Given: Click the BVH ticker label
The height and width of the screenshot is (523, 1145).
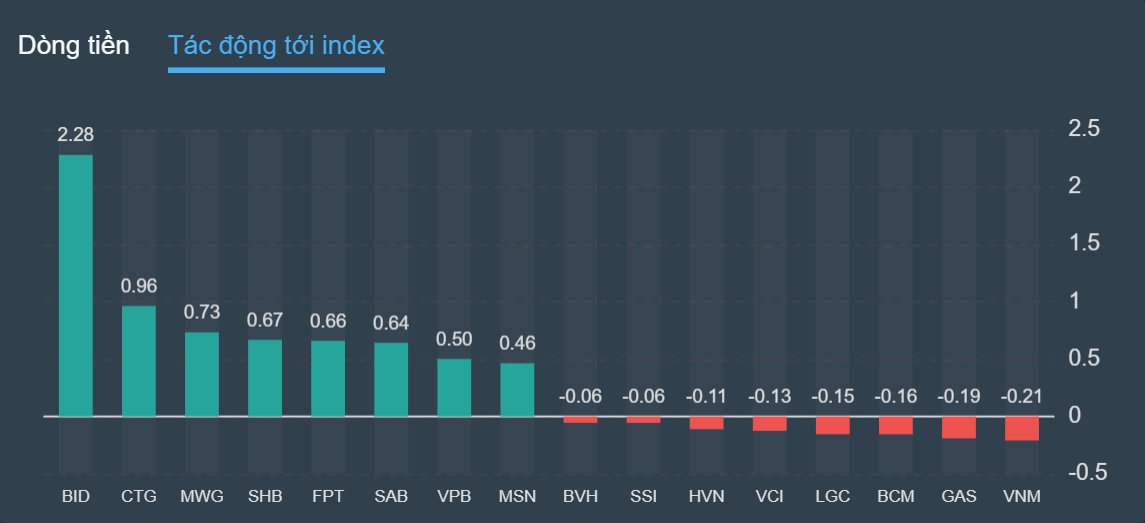Looking at the screenshot, I should coord(580,496).
